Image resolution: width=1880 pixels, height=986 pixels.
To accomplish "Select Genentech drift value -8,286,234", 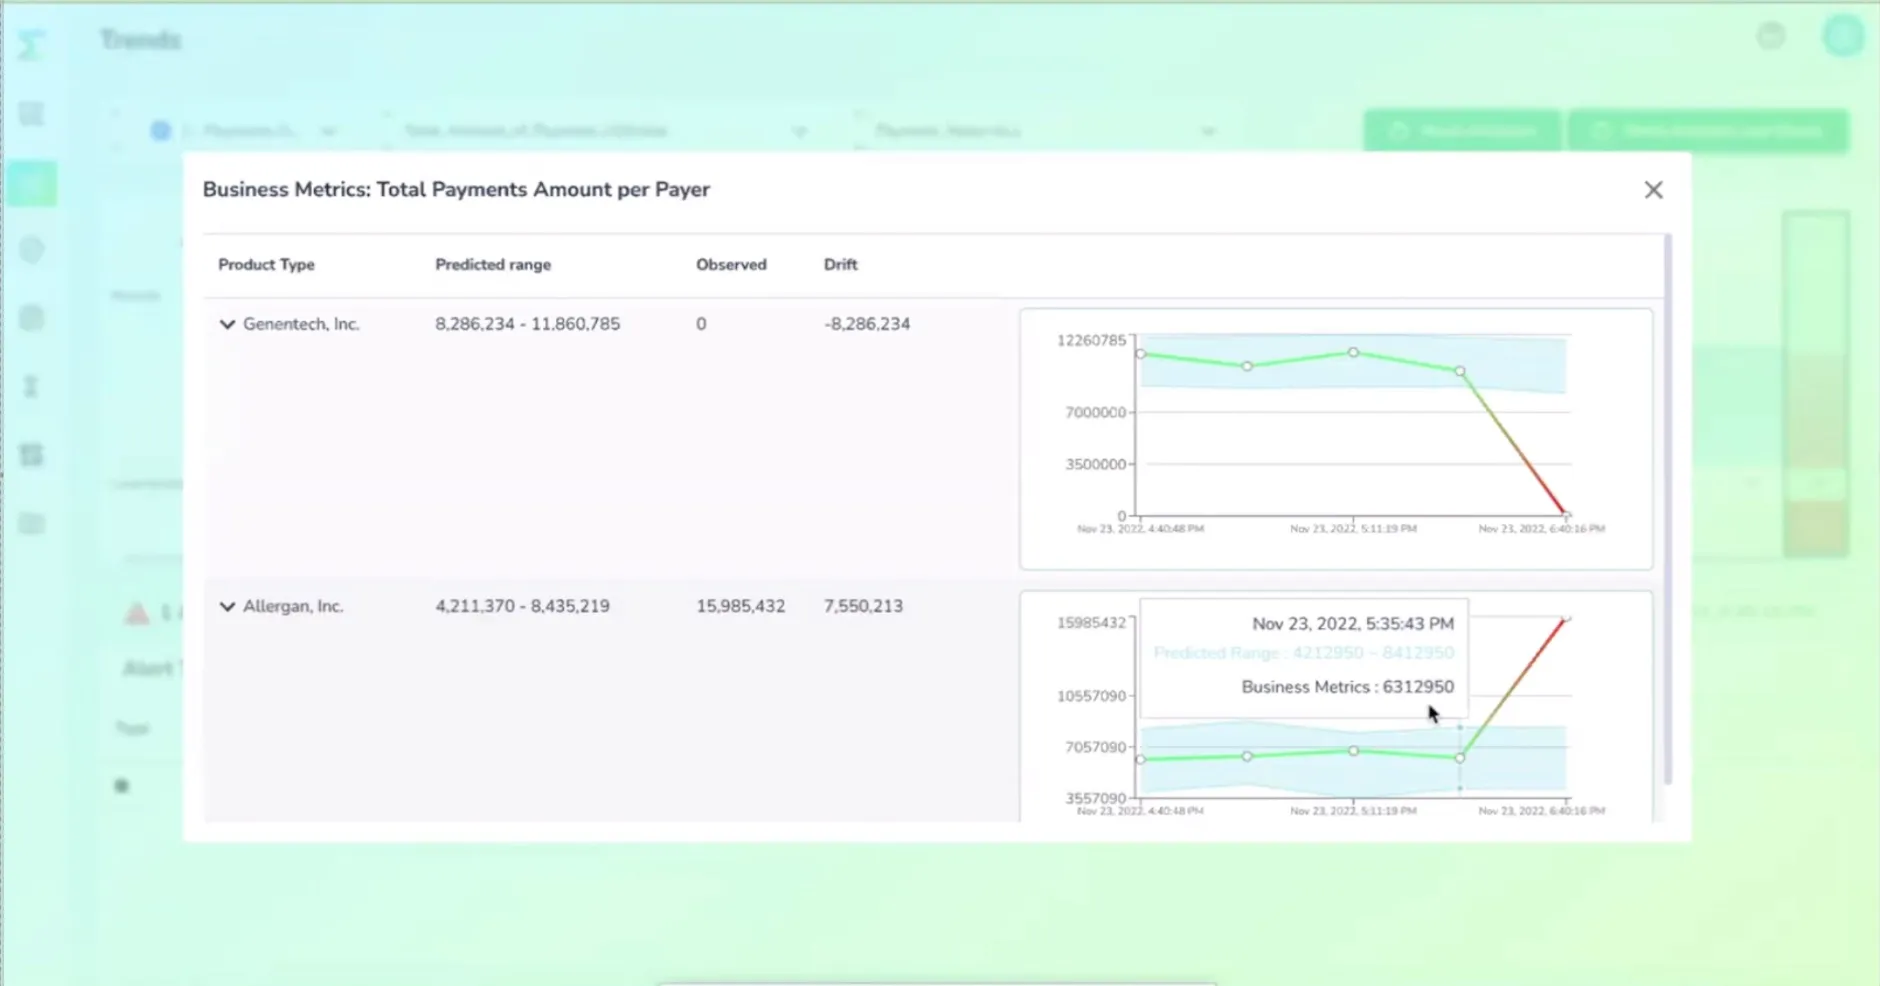I will coord(866,324).
